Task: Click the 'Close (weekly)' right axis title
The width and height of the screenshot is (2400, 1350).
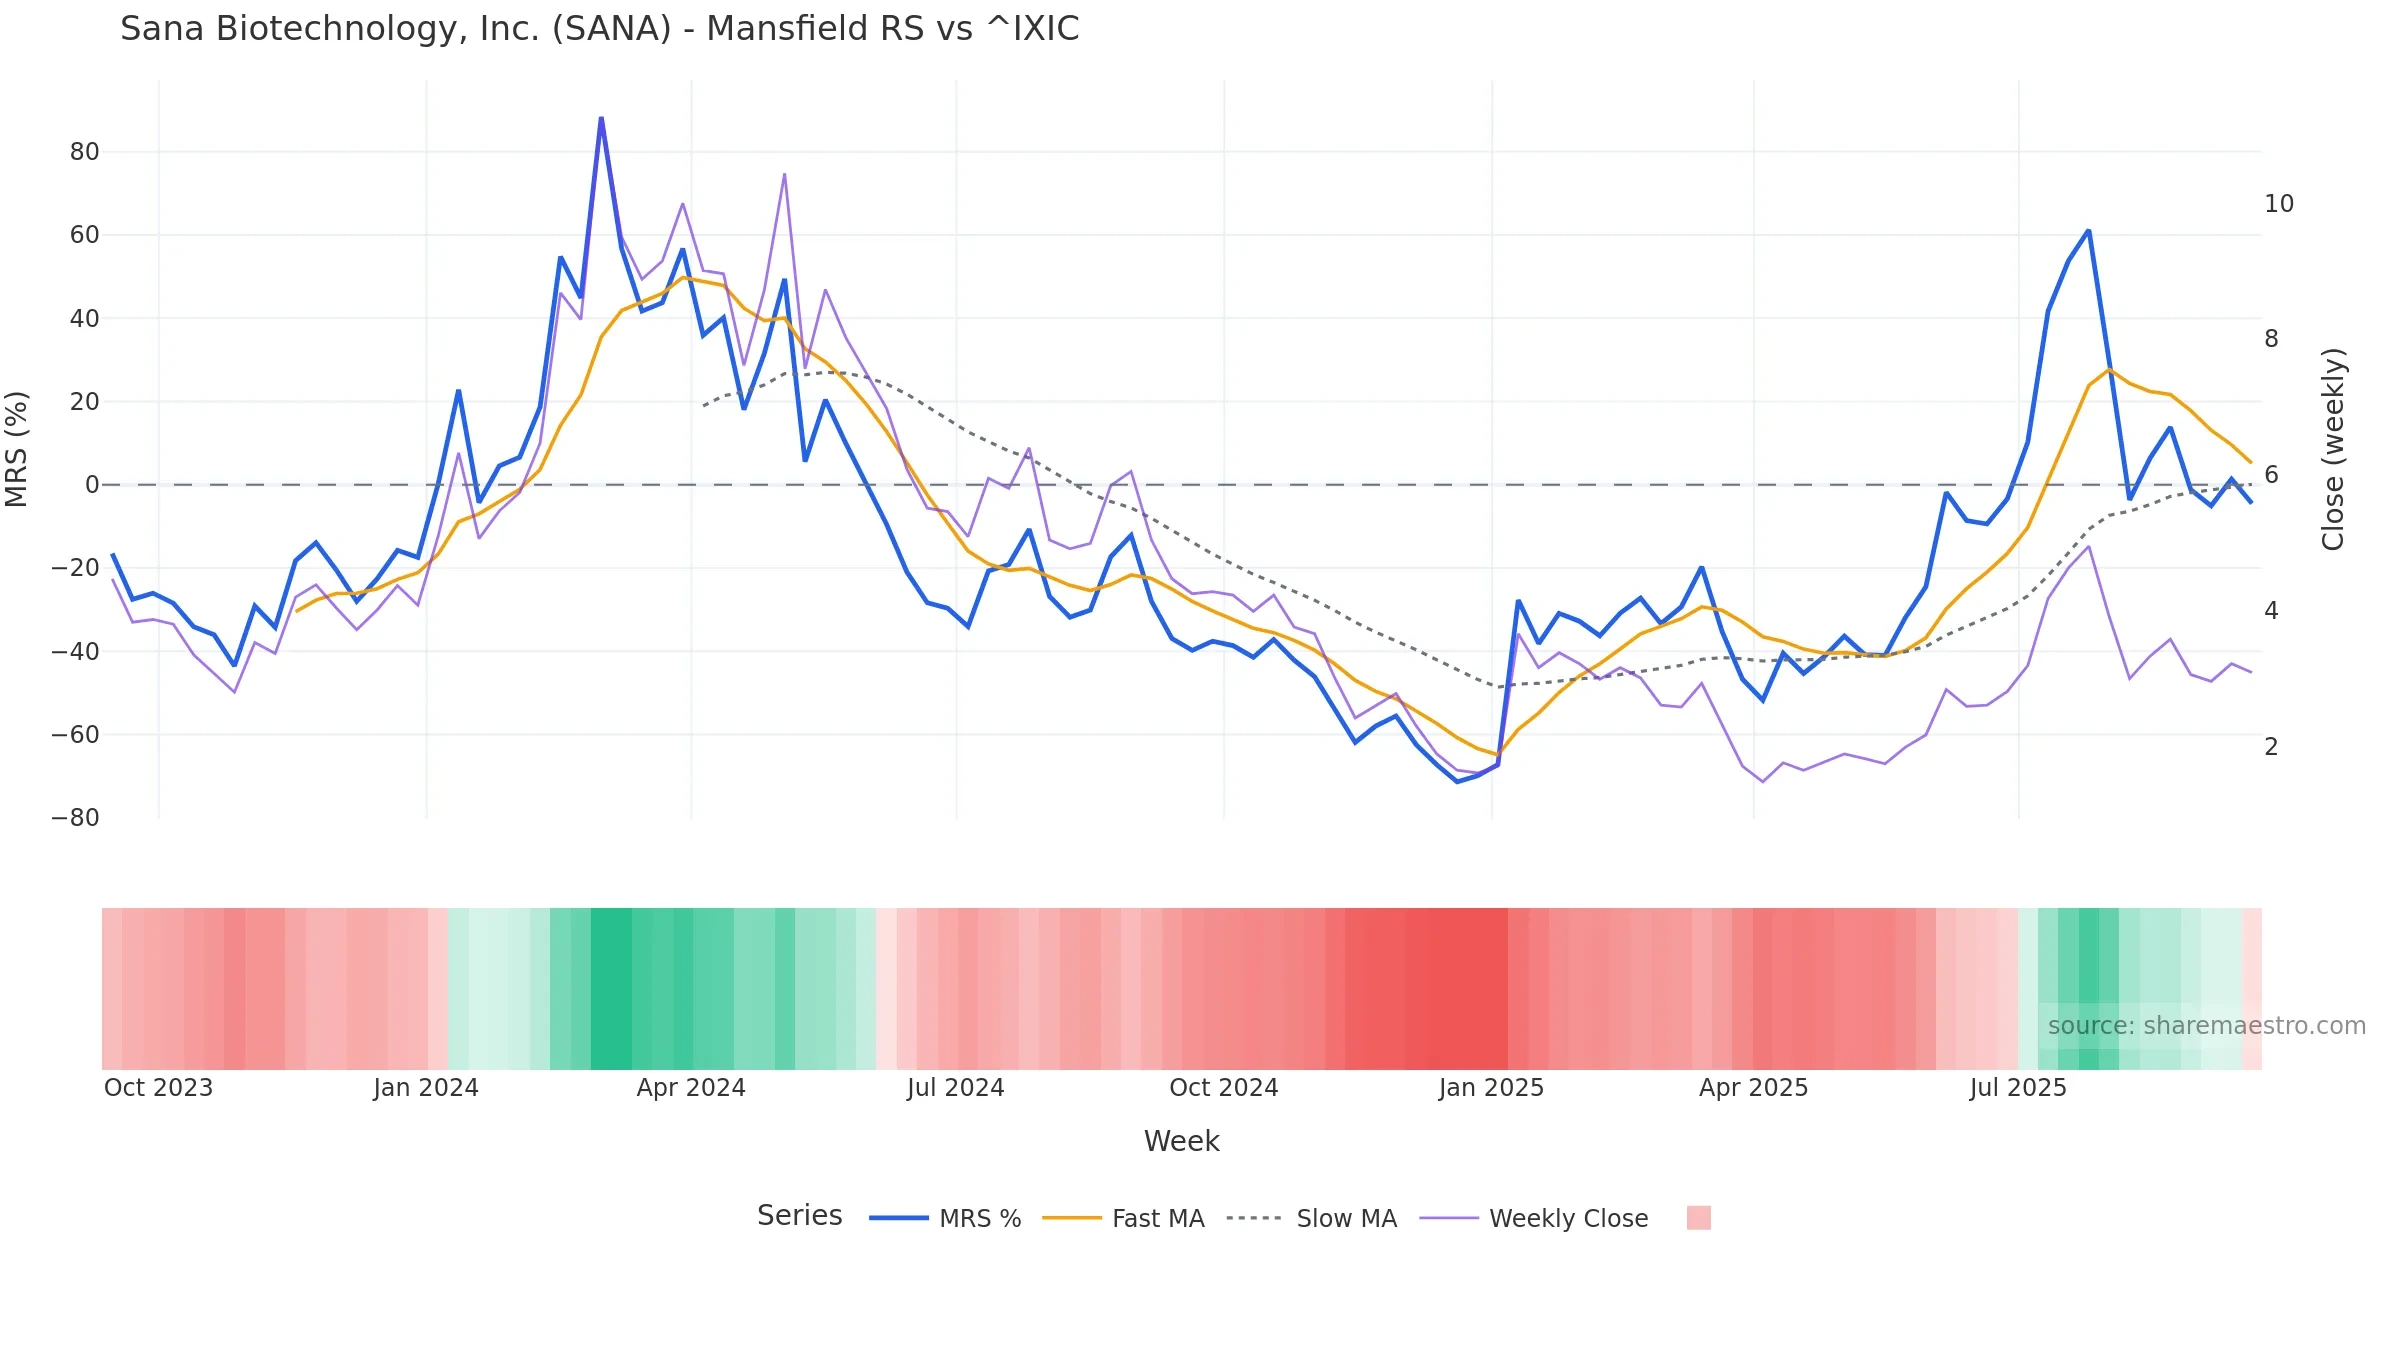Action: (2333, 449)
